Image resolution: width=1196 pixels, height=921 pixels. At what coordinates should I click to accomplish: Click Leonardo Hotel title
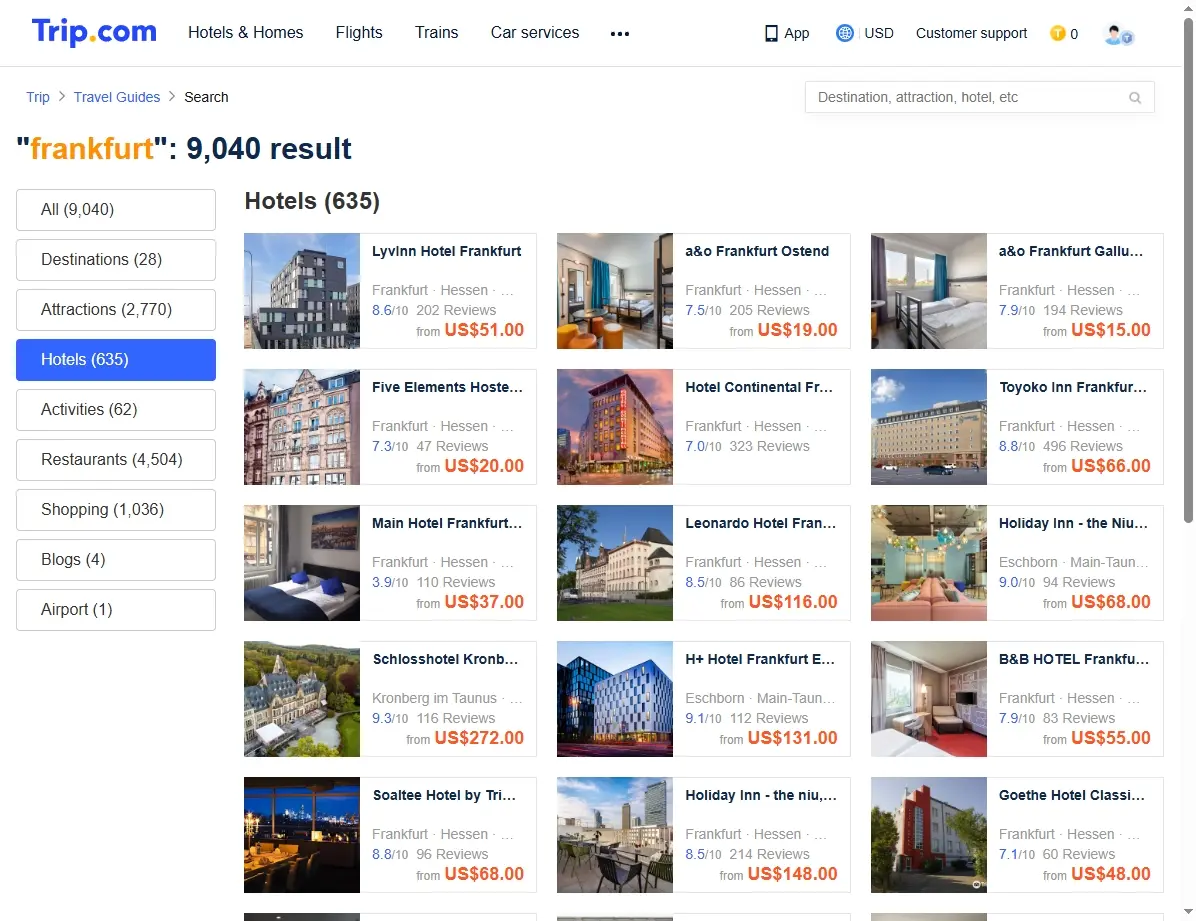pyautogui.click(x=760, y=523)
